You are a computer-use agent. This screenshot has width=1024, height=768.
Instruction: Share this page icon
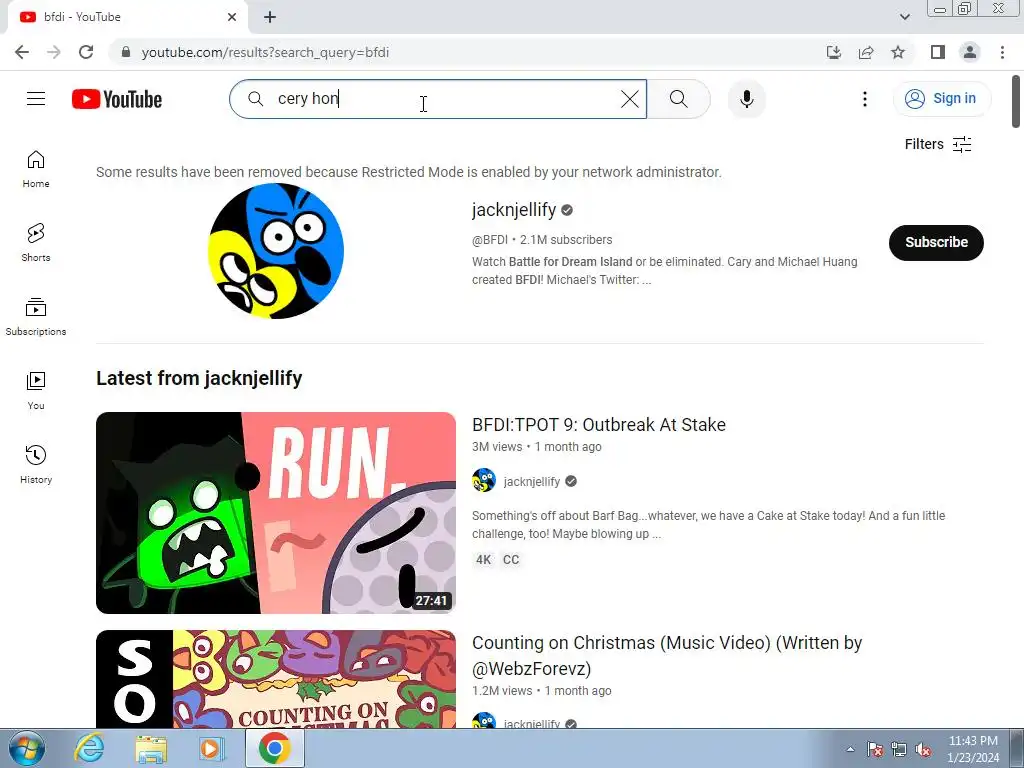tap(866, 52)
